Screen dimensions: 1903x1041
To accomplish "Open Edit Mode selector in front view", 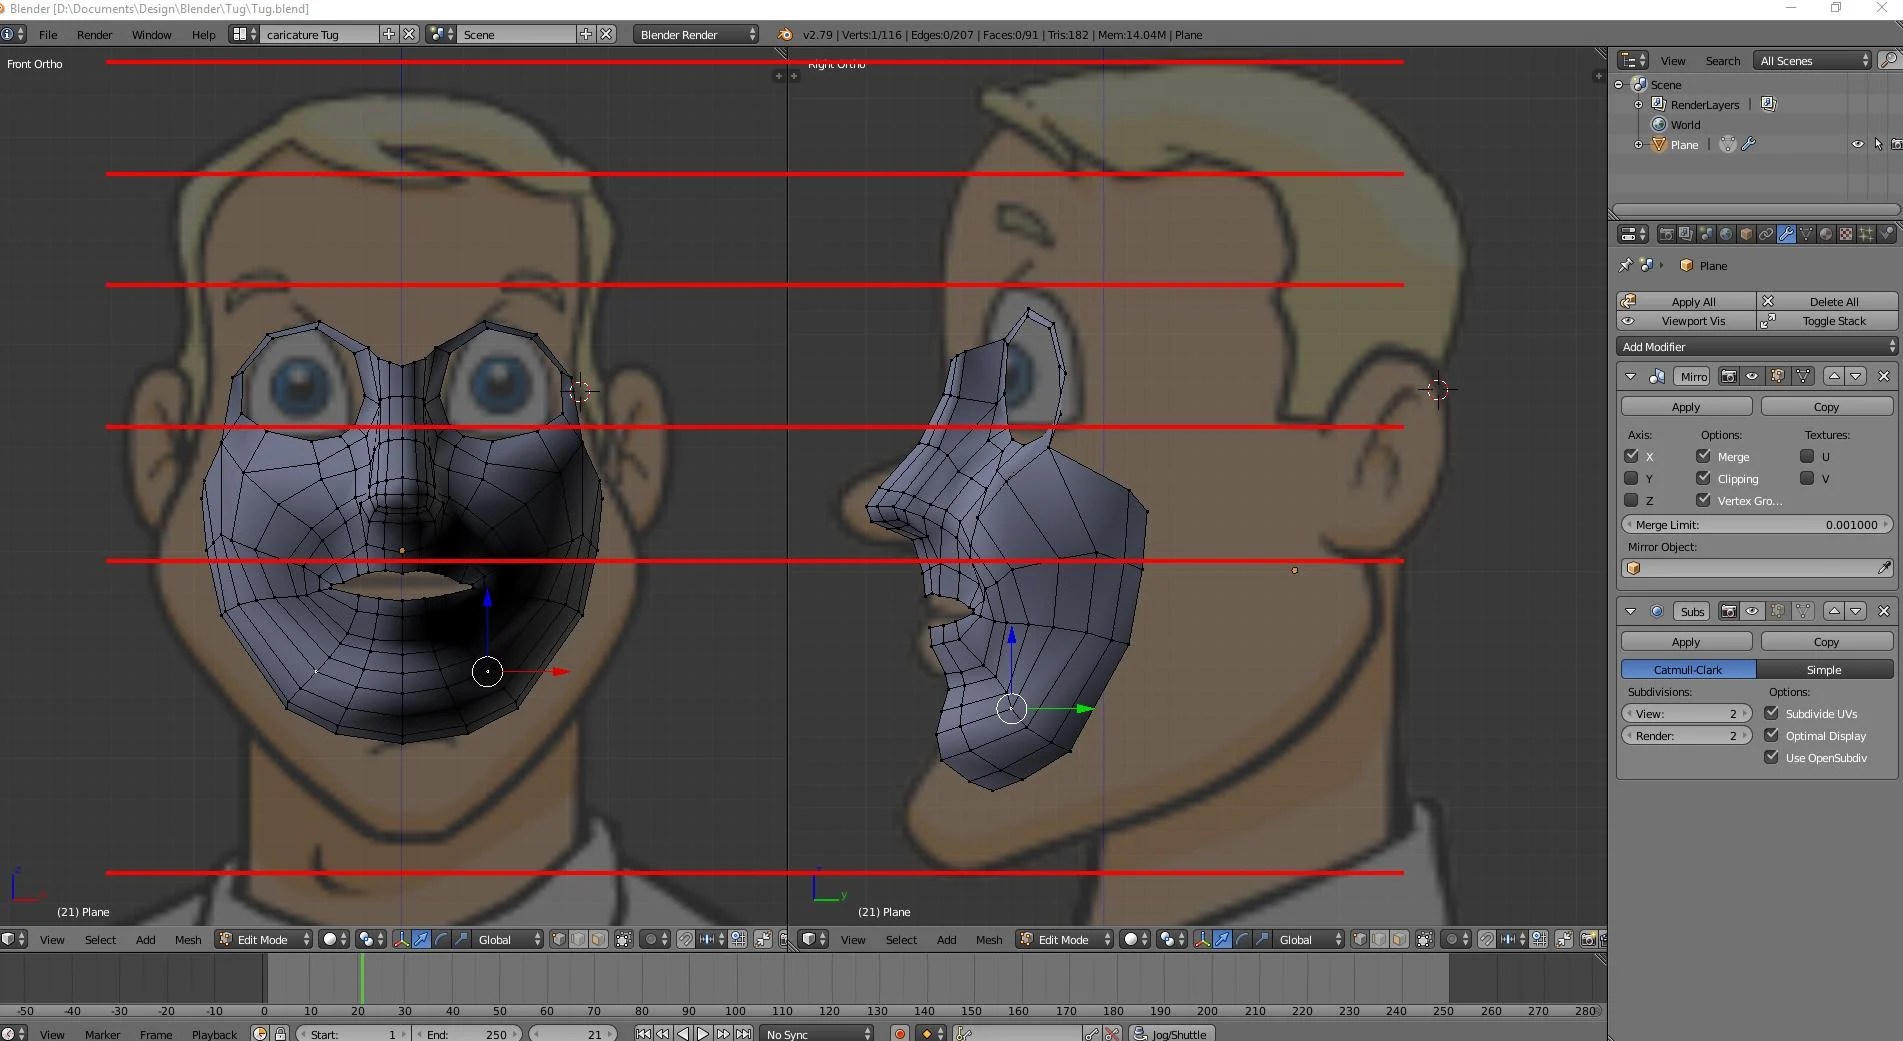I will point(265,939).
